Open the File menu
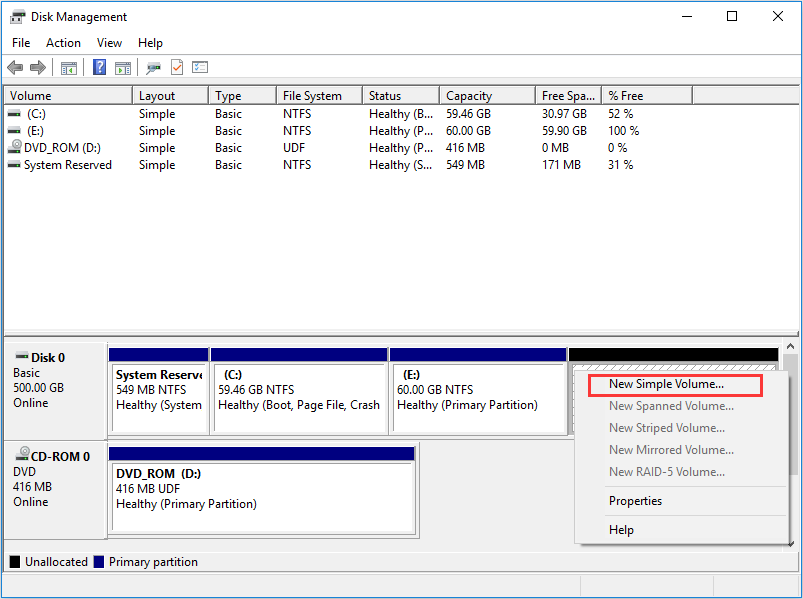The image size is (803, 599). click(x=21, y=43)
